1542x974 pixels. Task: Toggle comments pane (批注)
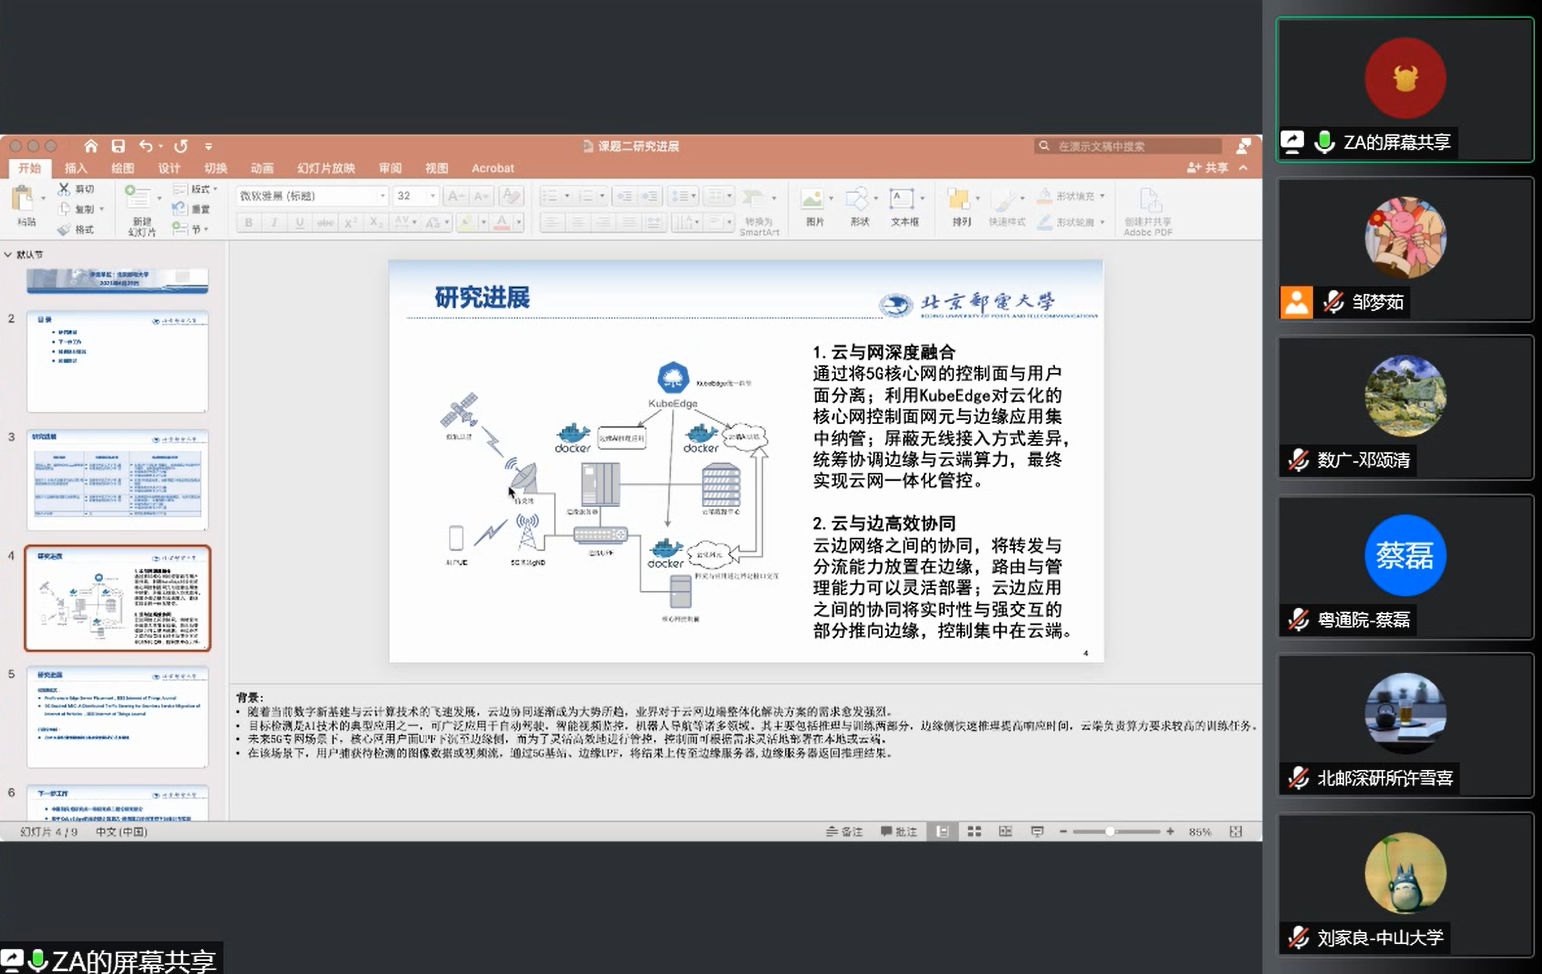[x=899, y=831]
